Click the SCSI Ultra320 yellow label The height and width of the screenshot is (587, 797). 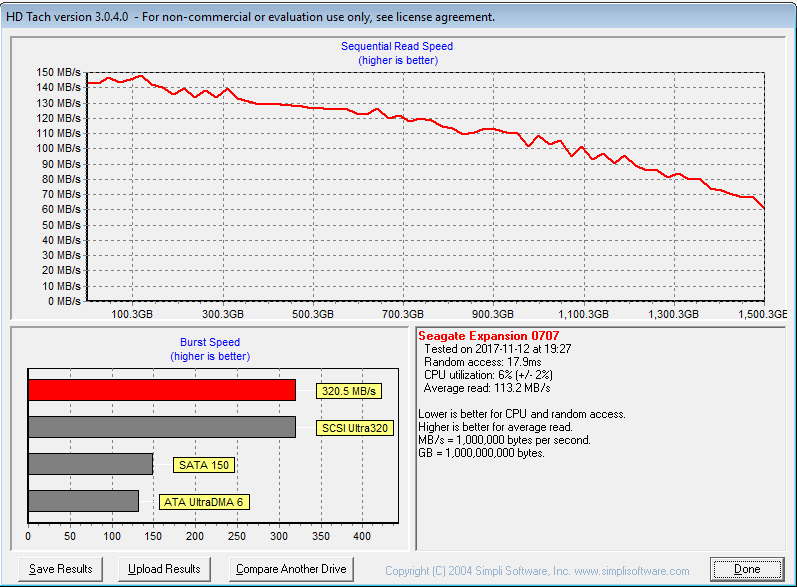tap(355, 428)
